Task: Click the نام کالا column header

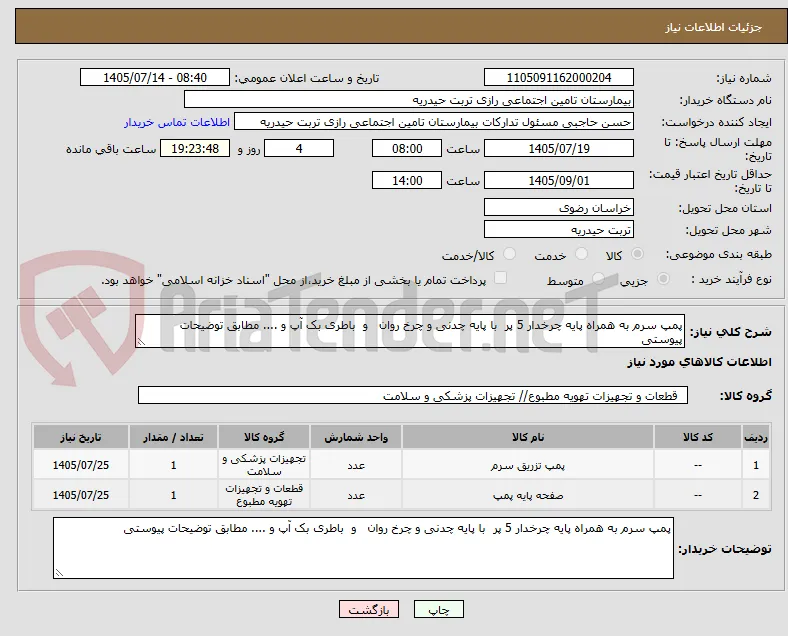Action: pyautogui.click(x=528, y=437)
